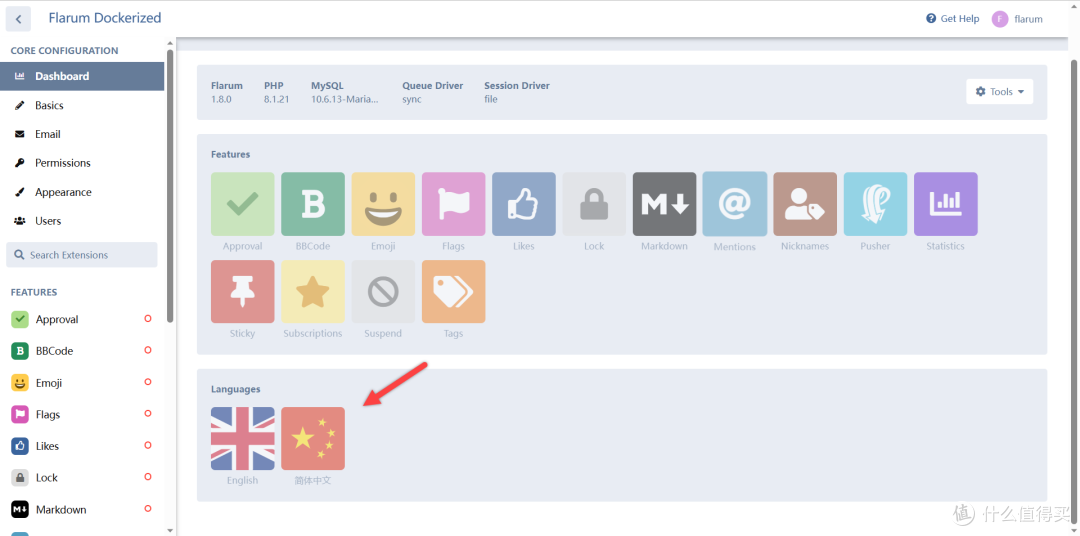Open the Flarum Dockerized title link
The height and width of the screenshot is (536, 1080).
(105, 18)
